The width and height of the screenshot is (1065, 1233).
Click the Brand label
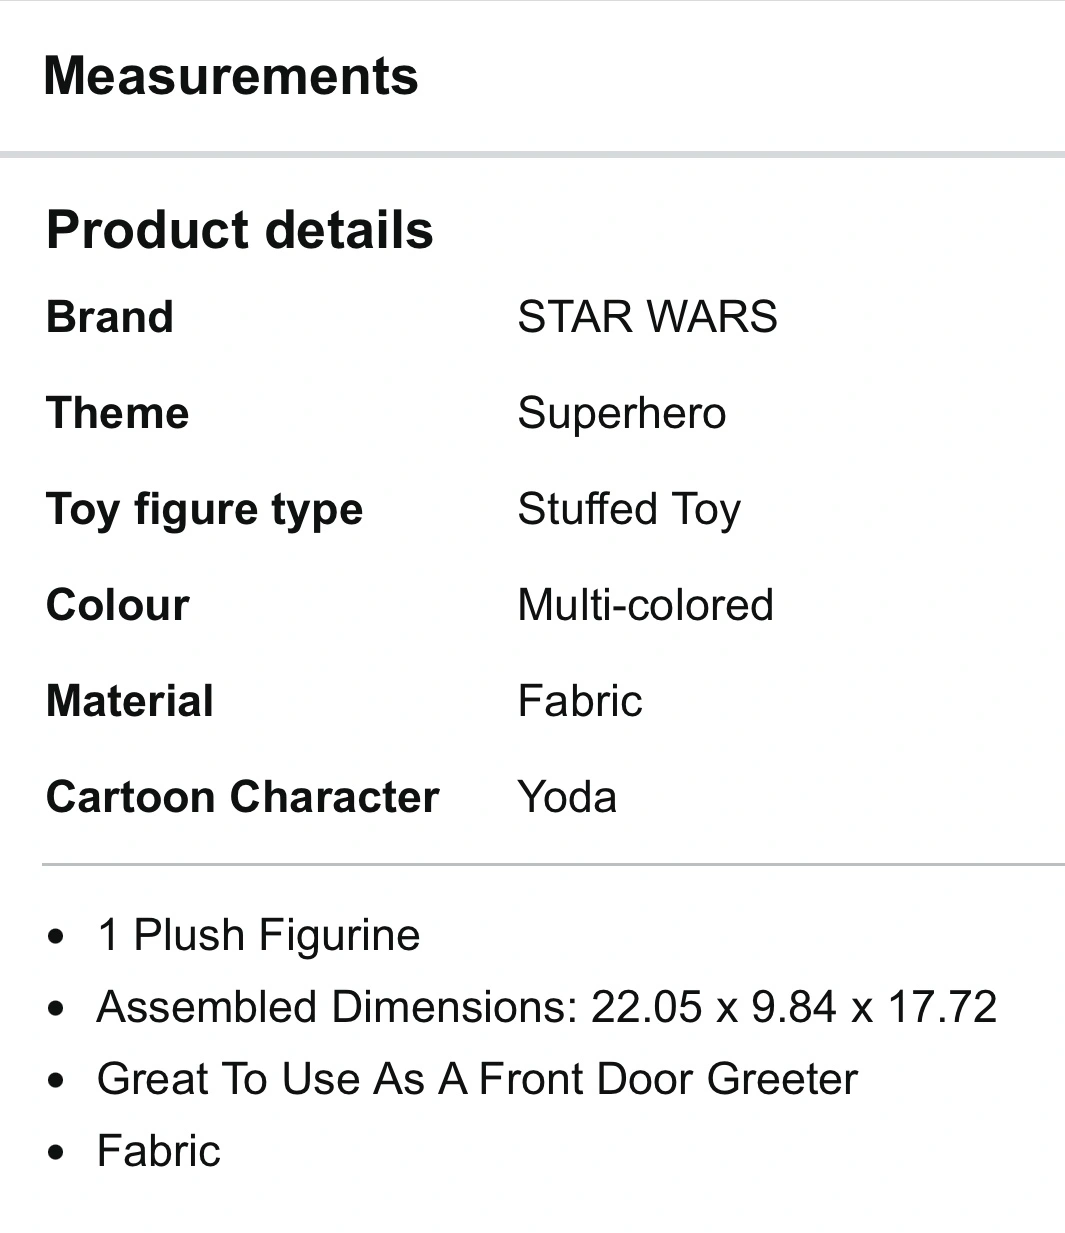pyautogui.click(x=110, y=317)
